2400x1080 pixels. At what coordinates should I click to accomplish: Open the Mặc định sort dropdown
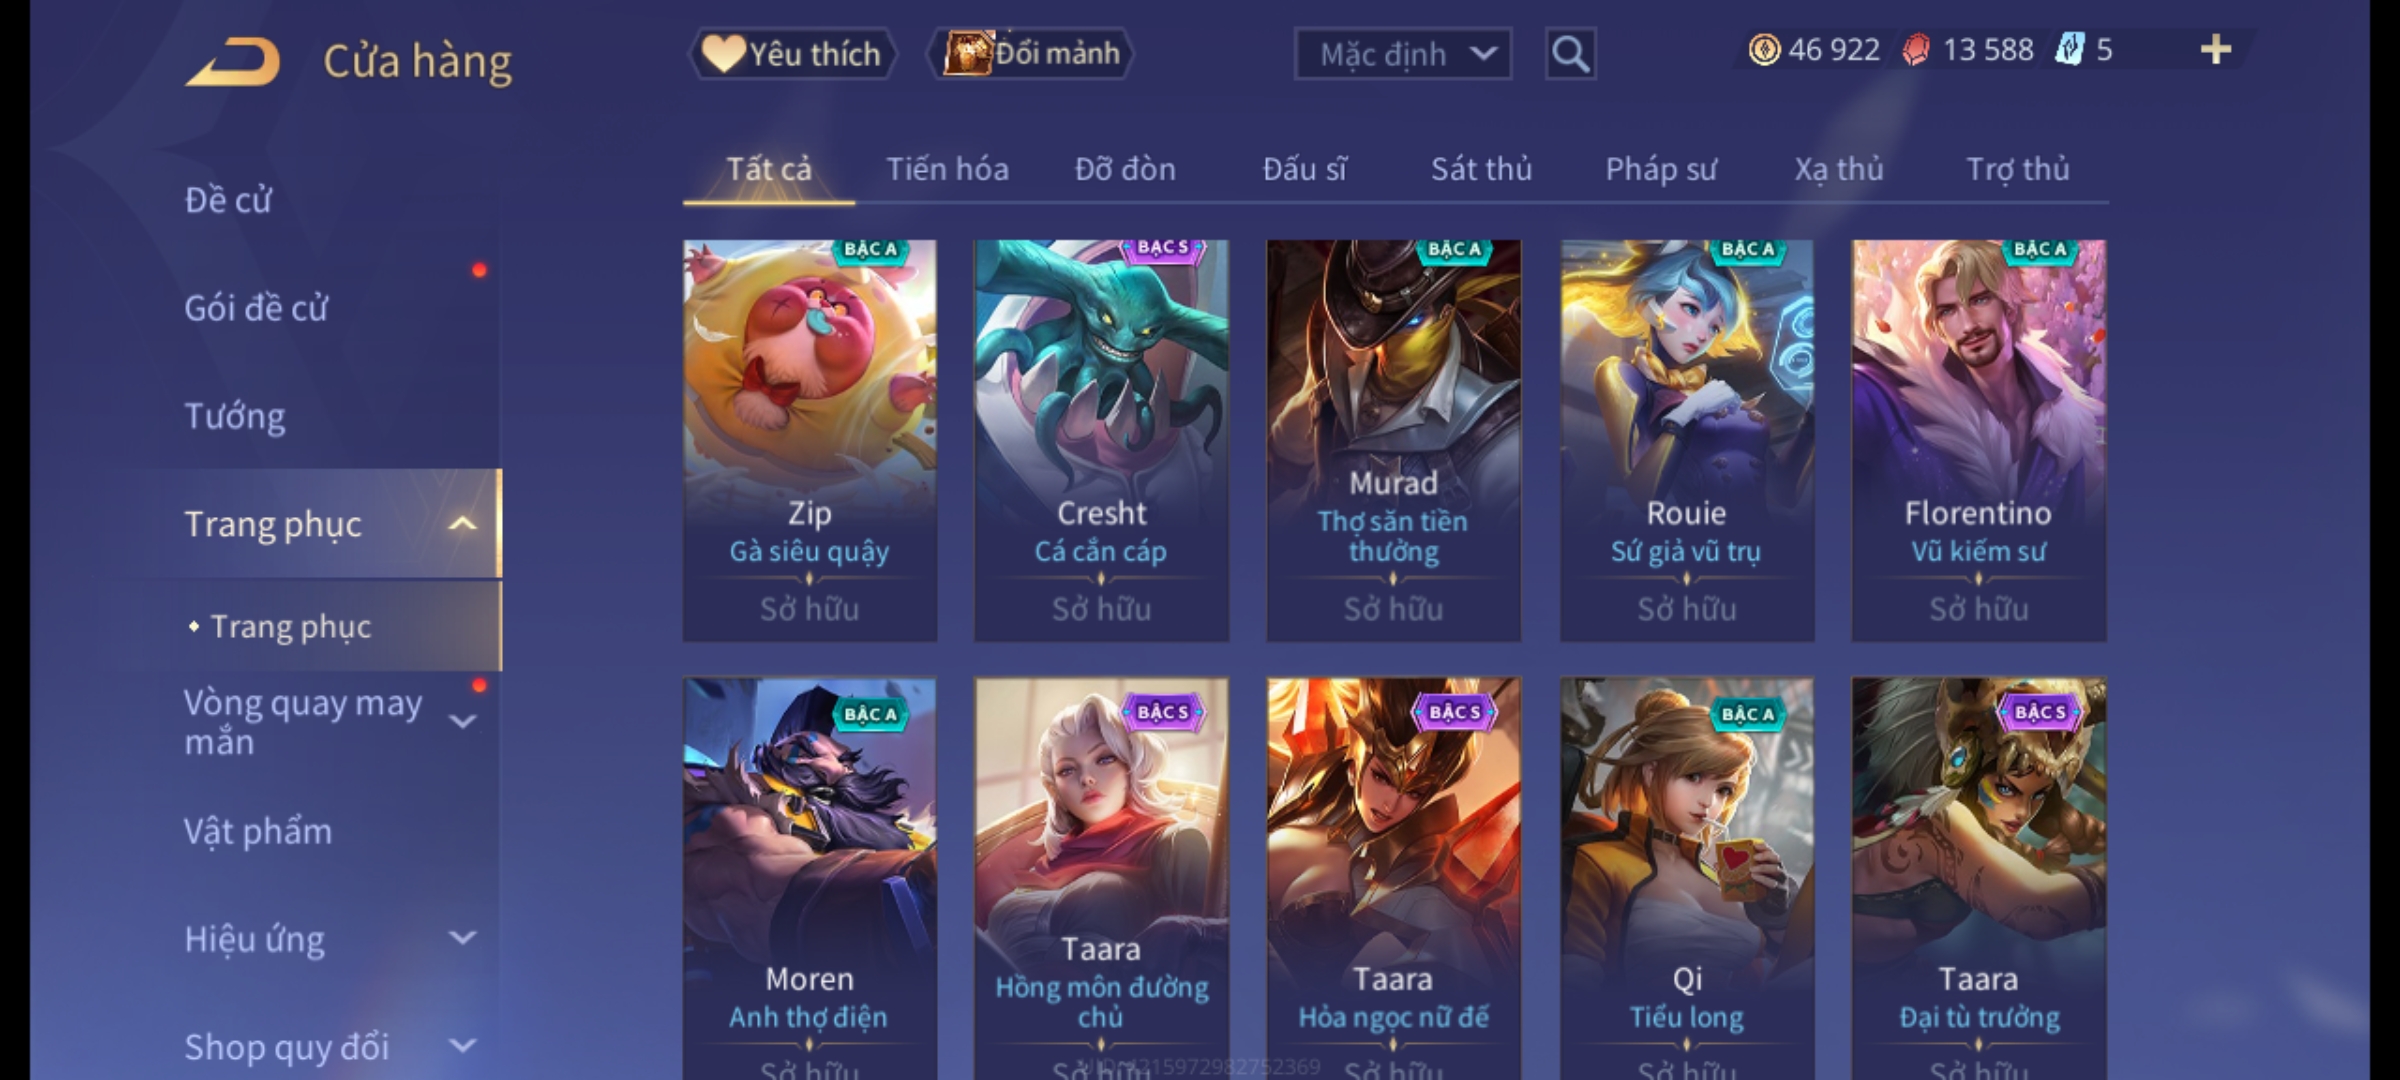click(1402, 54)
